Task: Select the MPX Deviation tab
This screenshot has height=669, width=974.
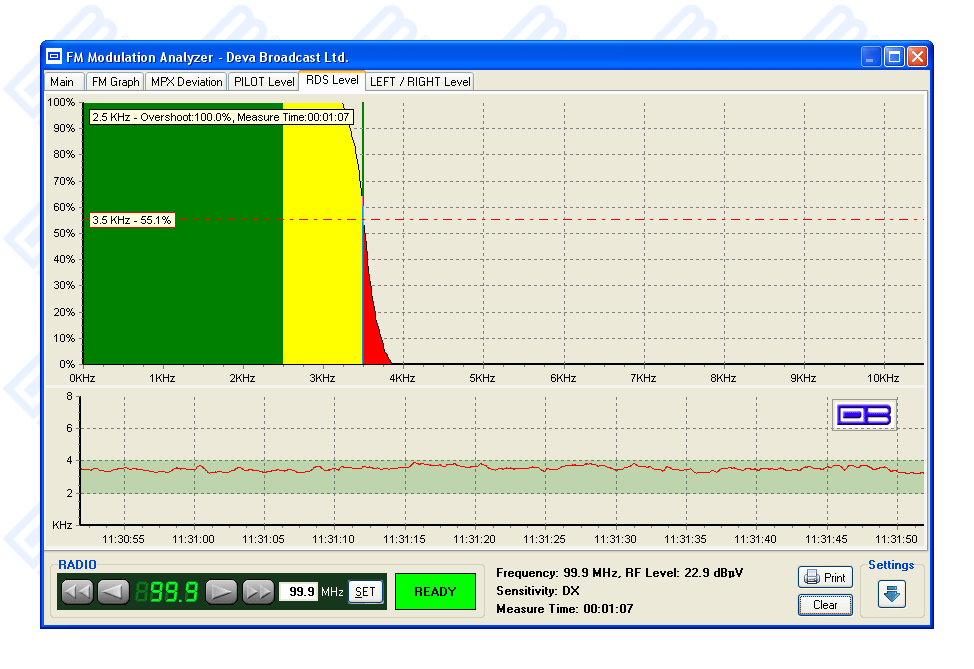Action: tap(186, 82)
